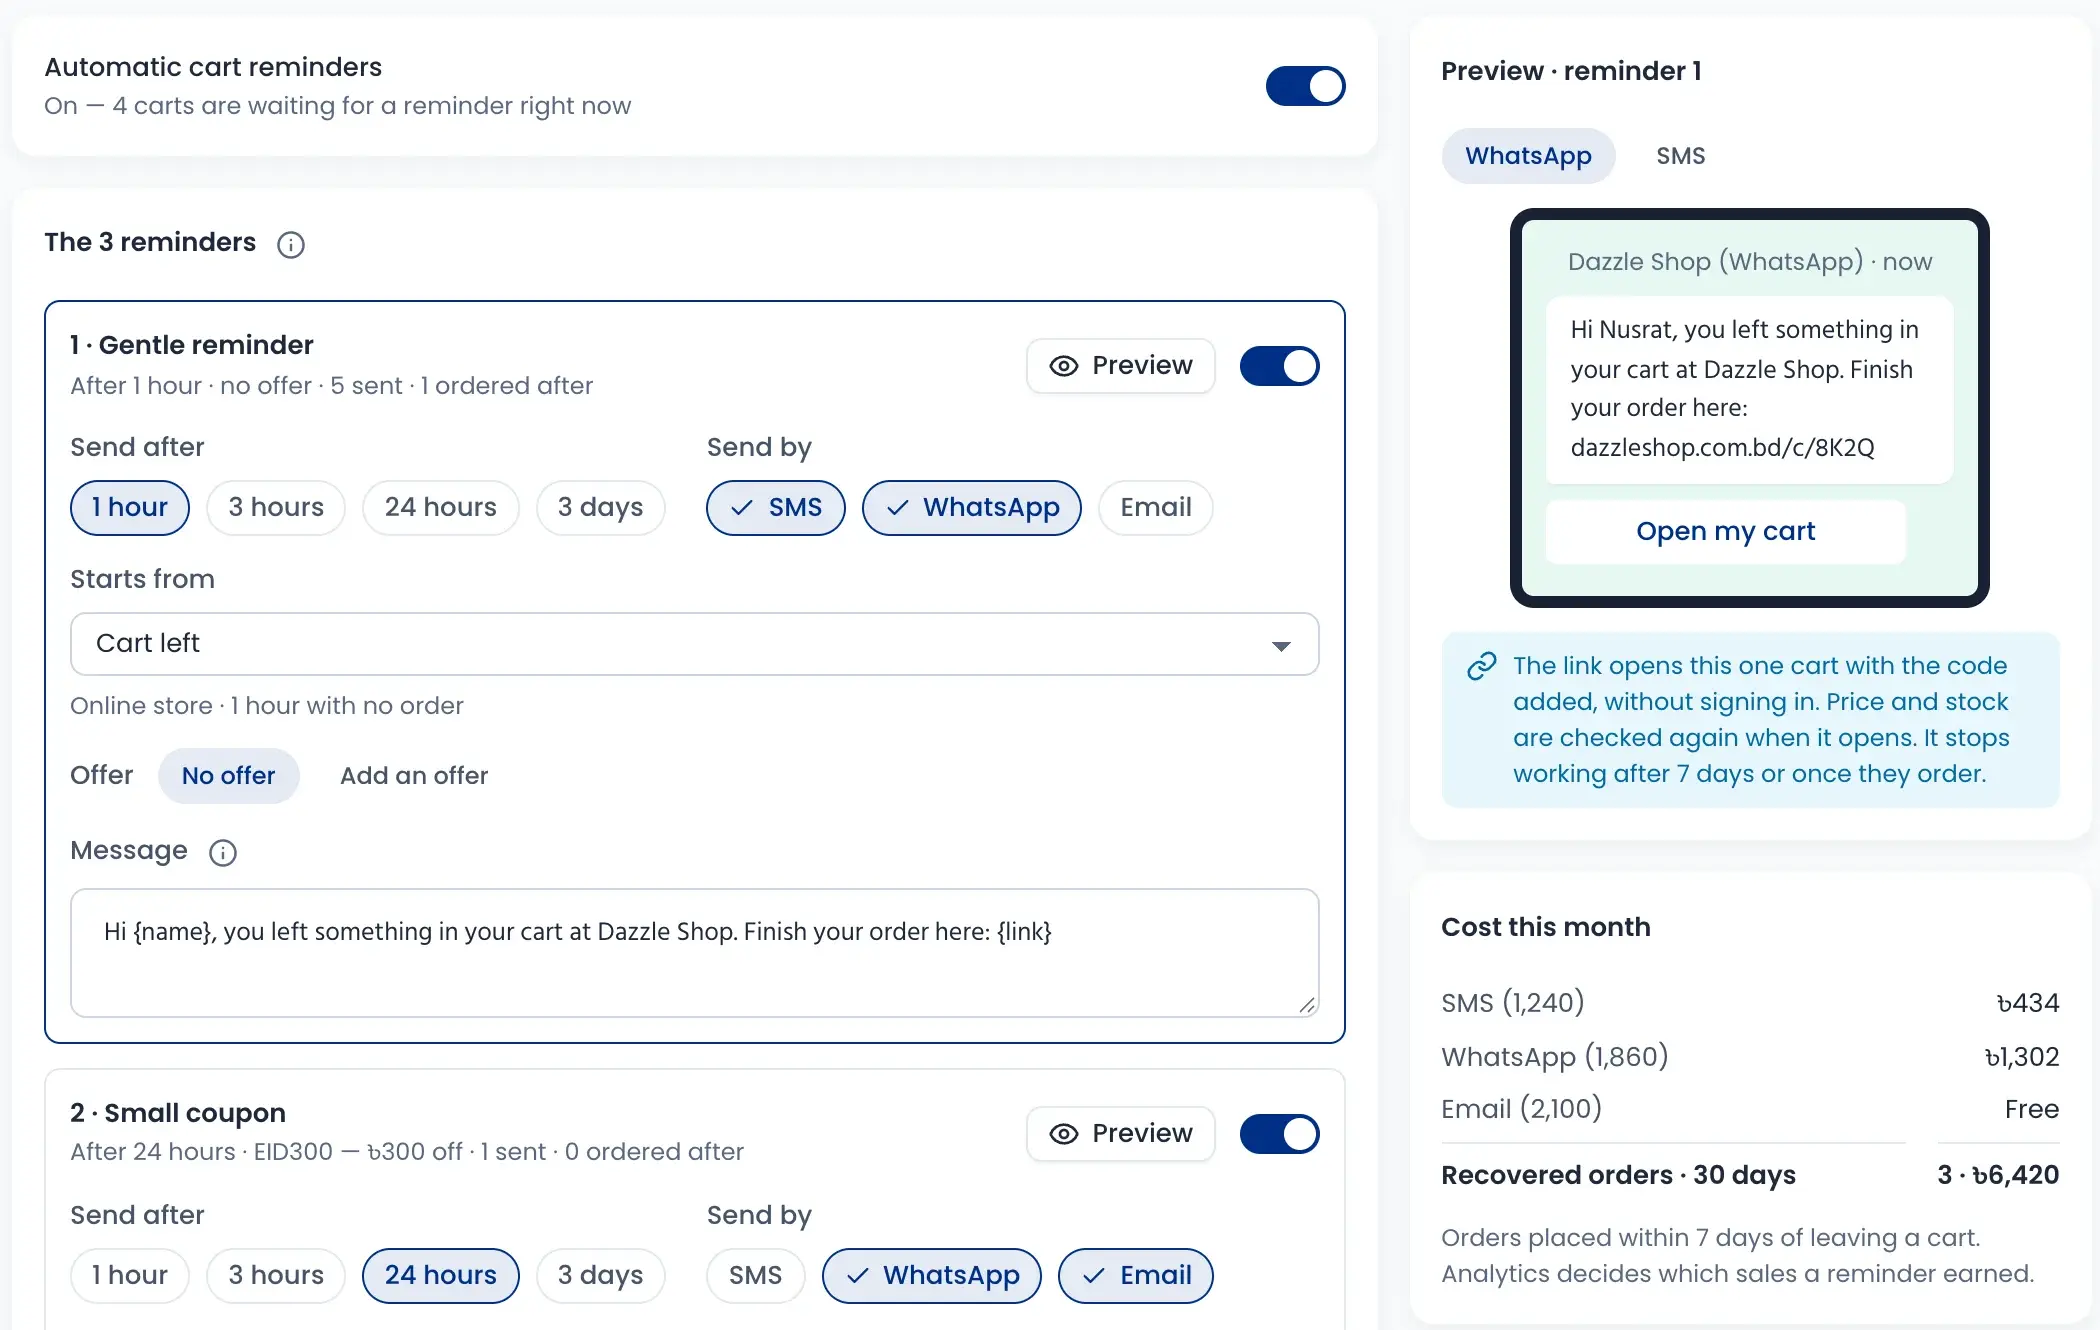The width and height of the screenshot is (2100, 1330).
Task: Set Gentle reminder to send after 3 hours
Action: 276,508
